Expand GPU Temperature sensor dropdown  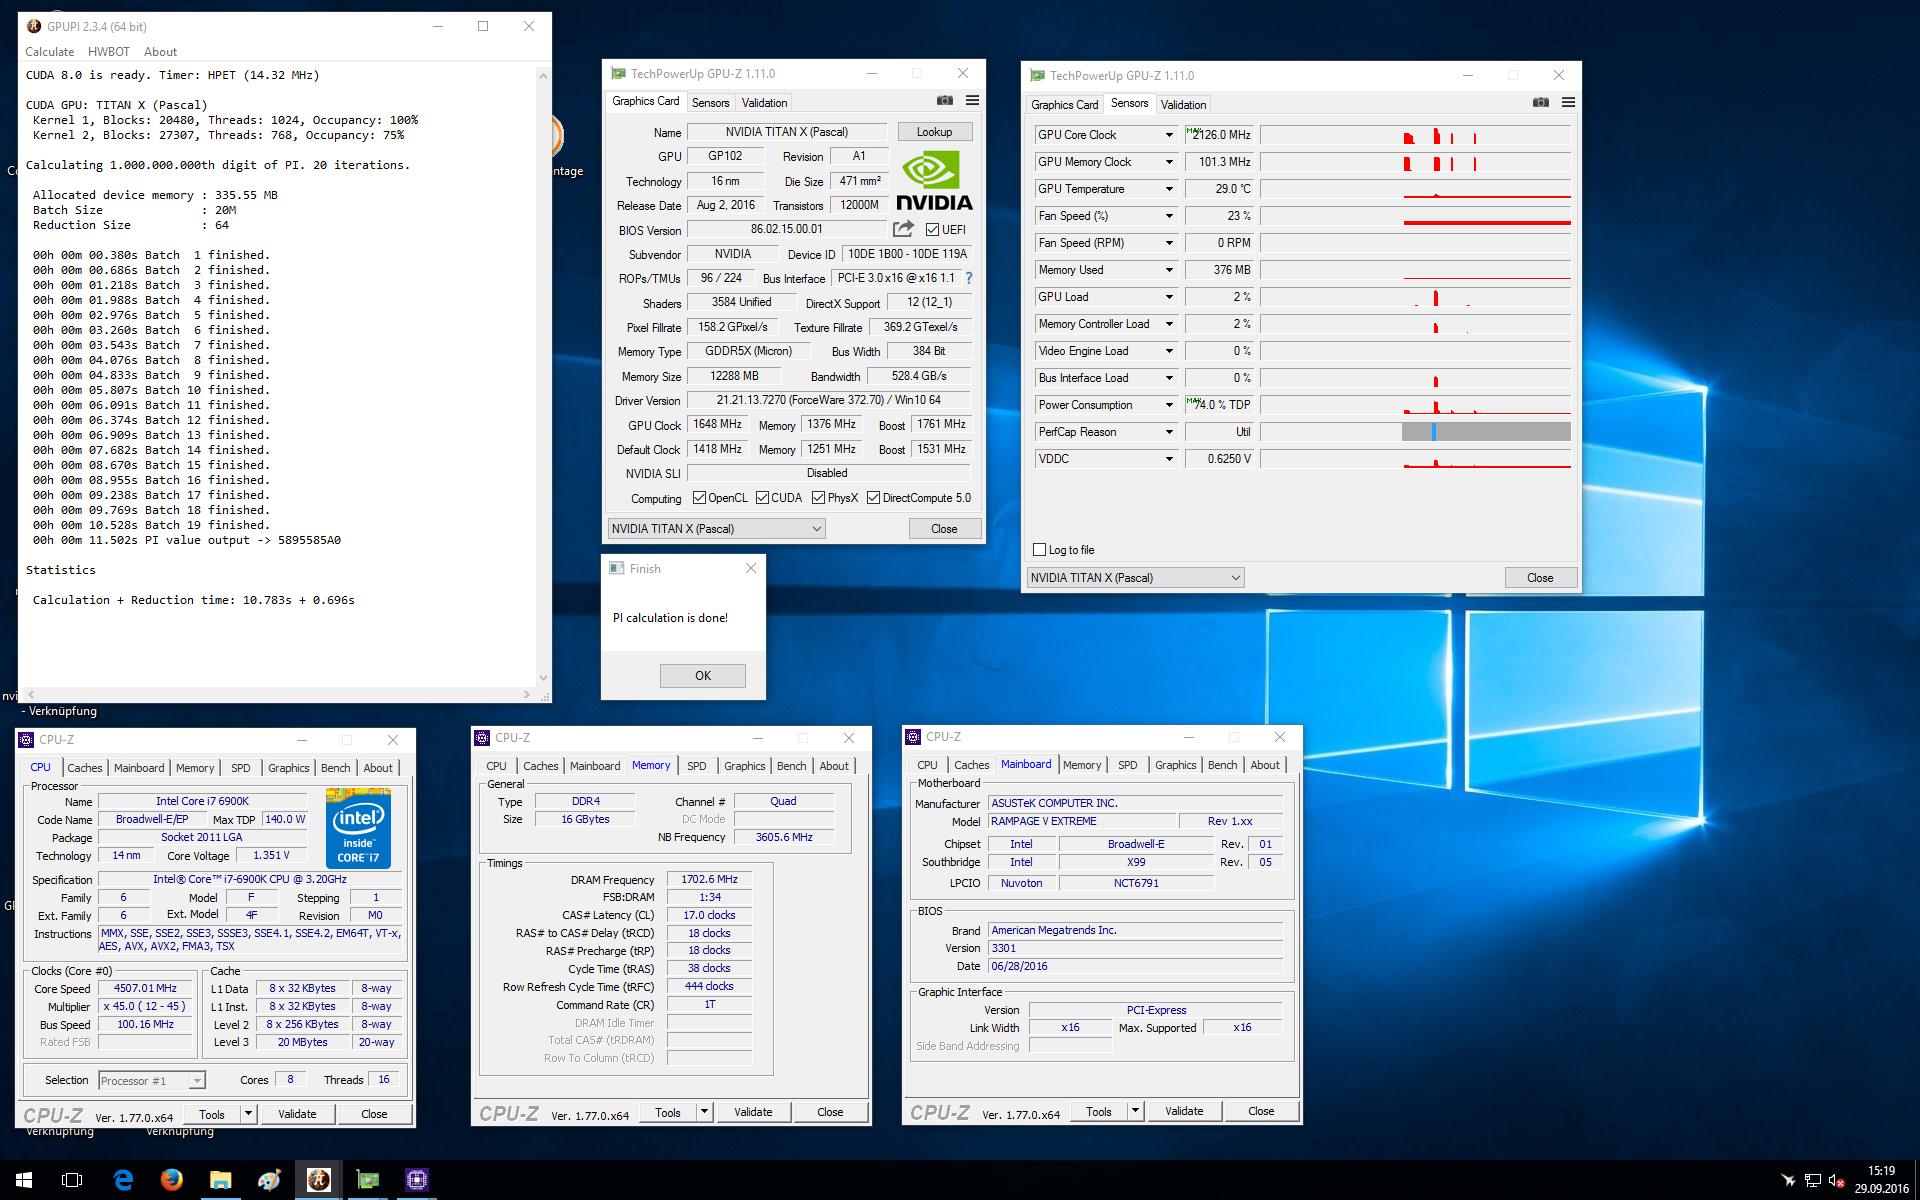coord(1168,189)
